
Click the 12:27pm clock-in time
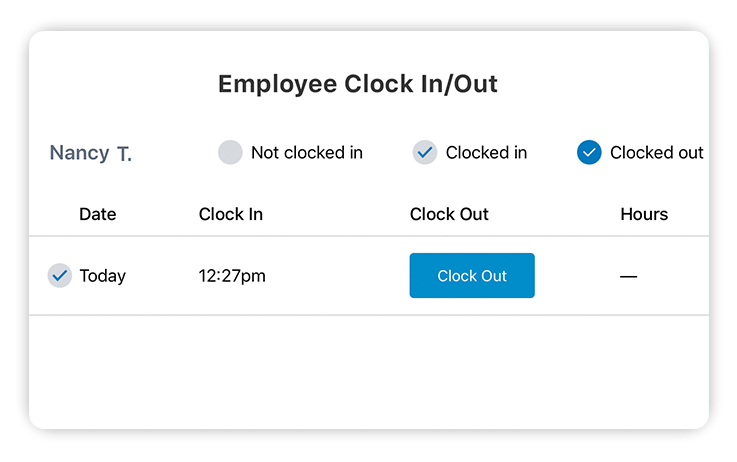(232, 276)
